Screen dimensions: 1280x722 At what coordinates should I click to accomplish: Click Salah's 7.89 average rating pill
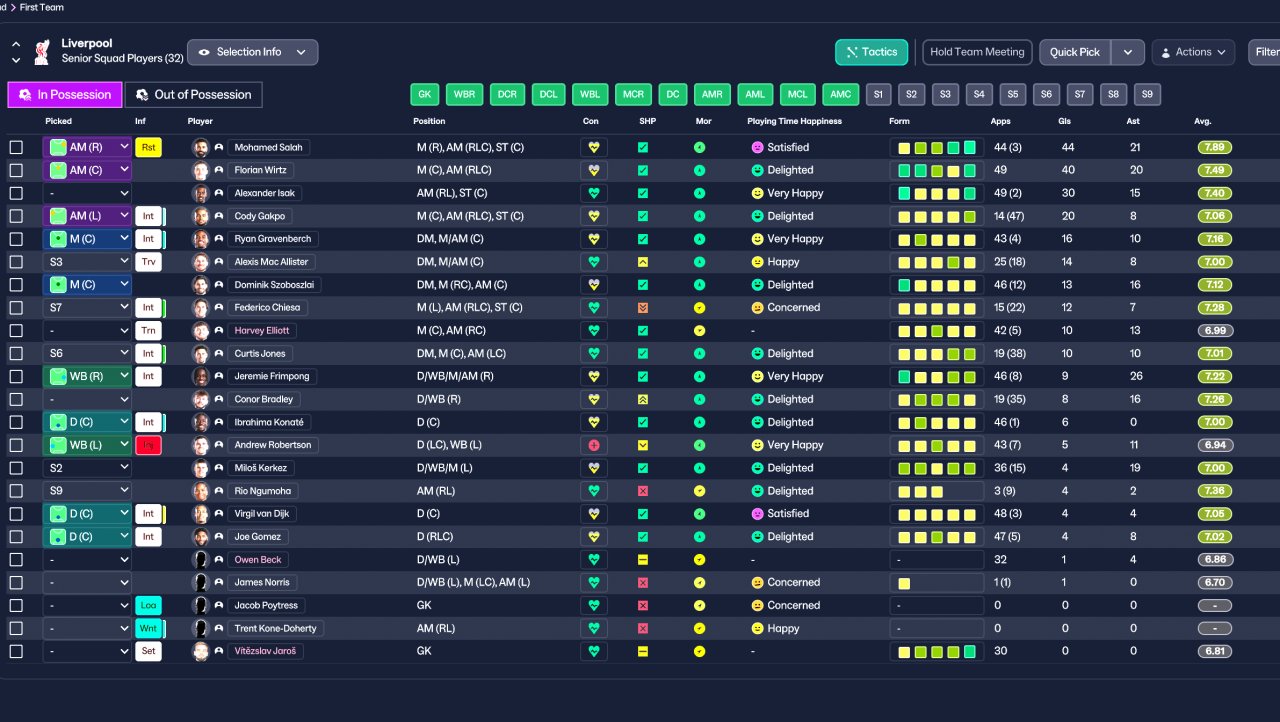coord(1214,147)
